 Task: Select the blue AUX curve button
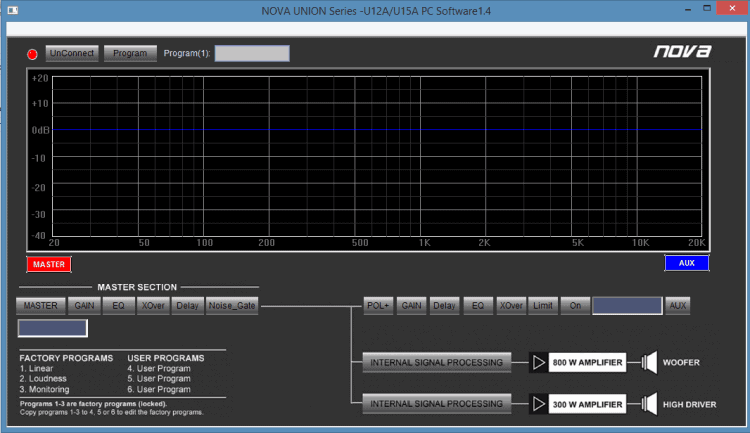[x=686, y=263]
